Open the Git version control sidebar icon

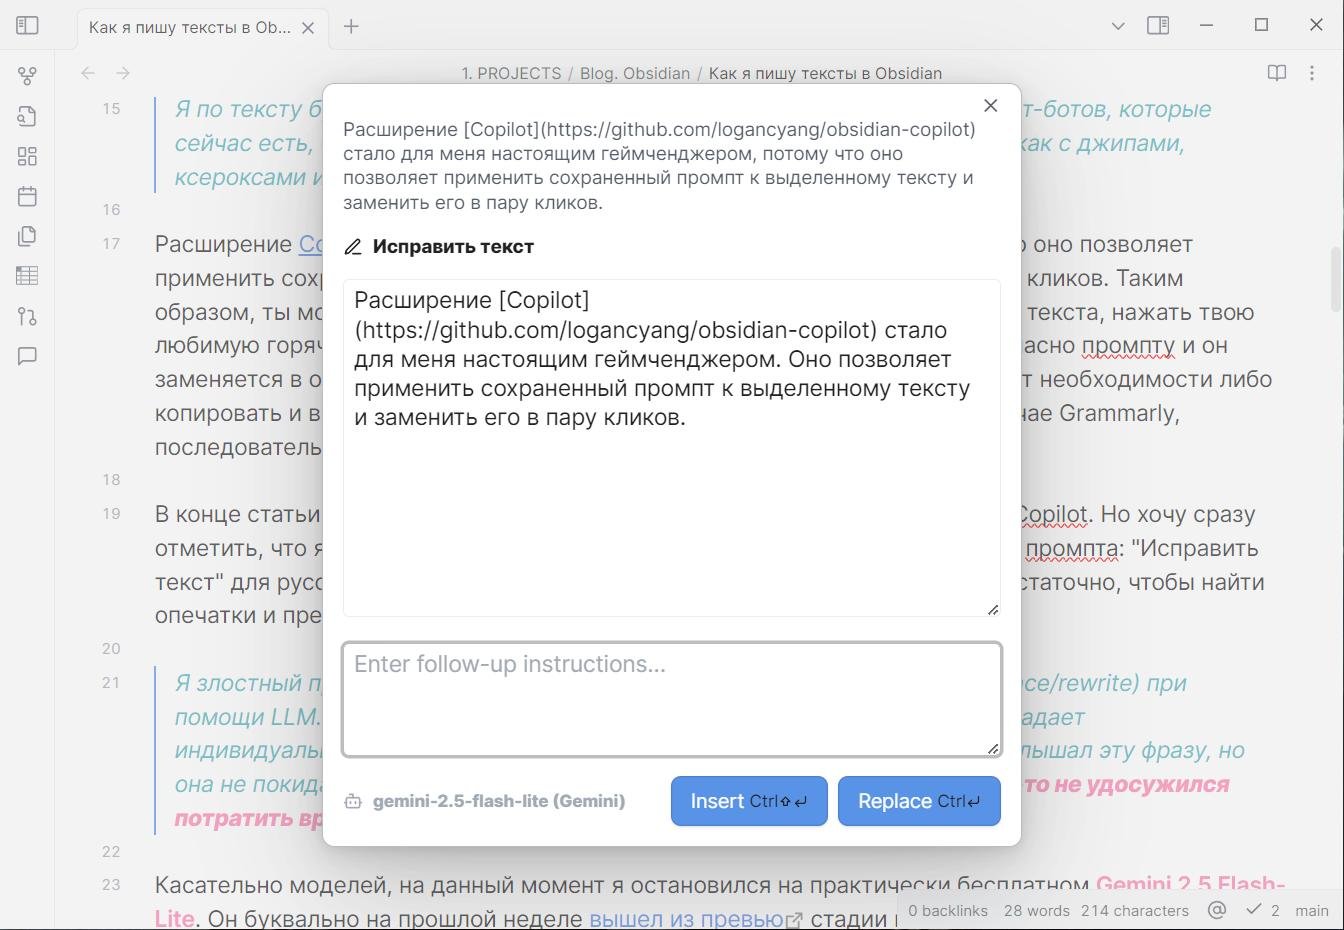(x=27, y=316)
